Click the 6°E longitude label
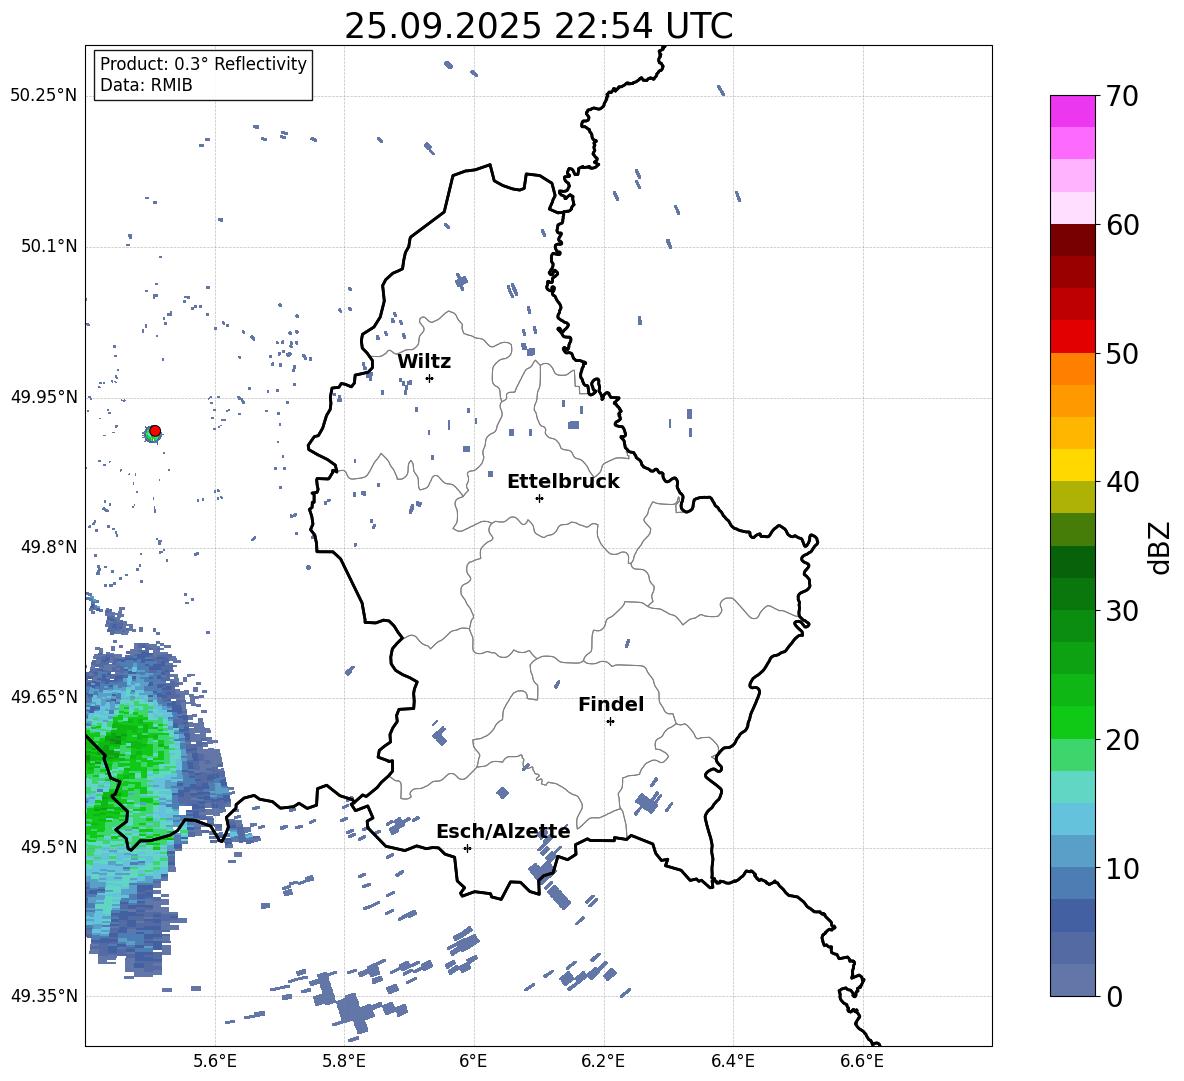The height and width of the screenshot is (1081, 1184). pos(473,1061)
